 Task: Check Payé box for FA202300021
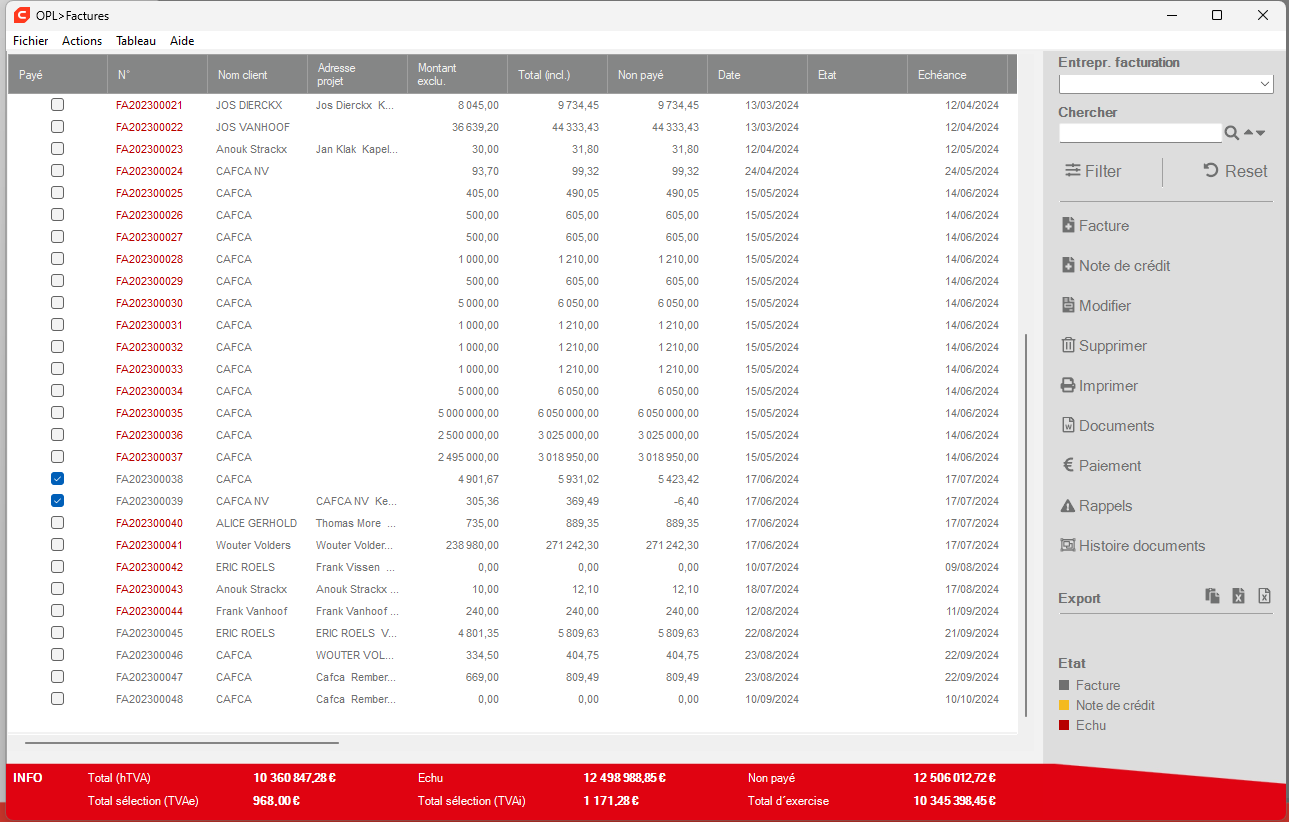[57, 105]
